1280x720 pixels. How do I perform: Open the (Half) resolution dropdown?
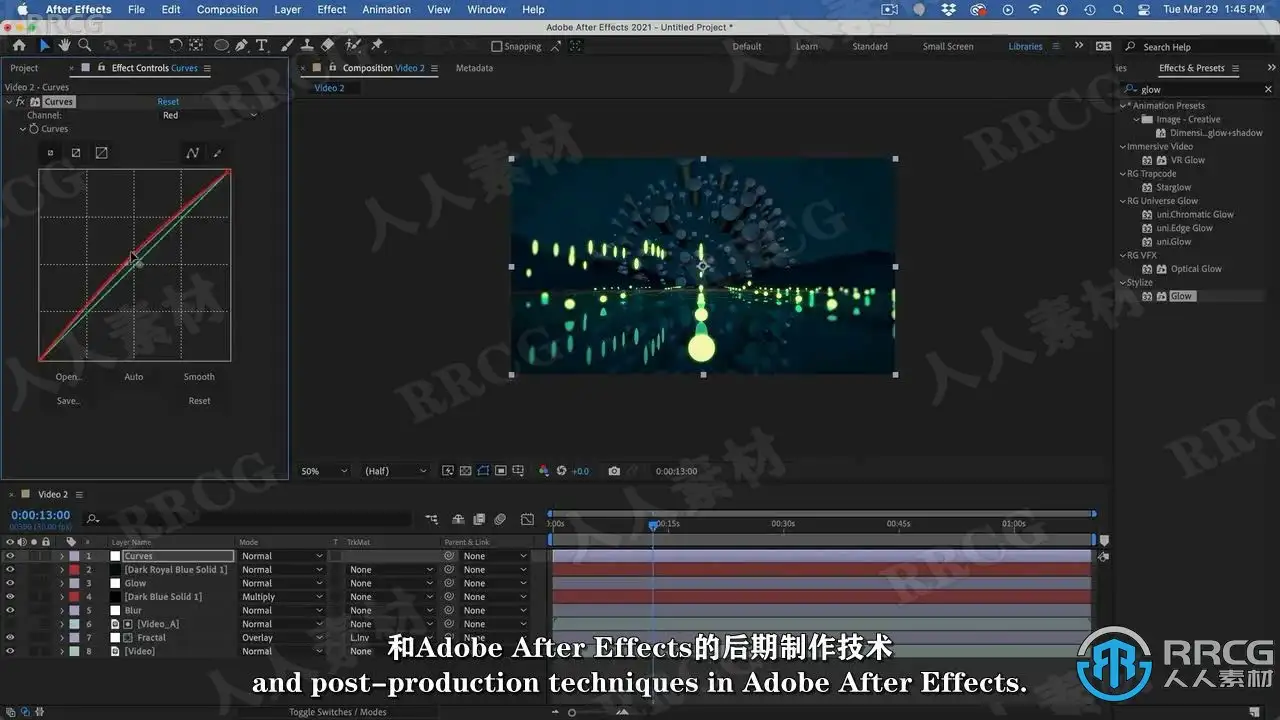[395, 471]
